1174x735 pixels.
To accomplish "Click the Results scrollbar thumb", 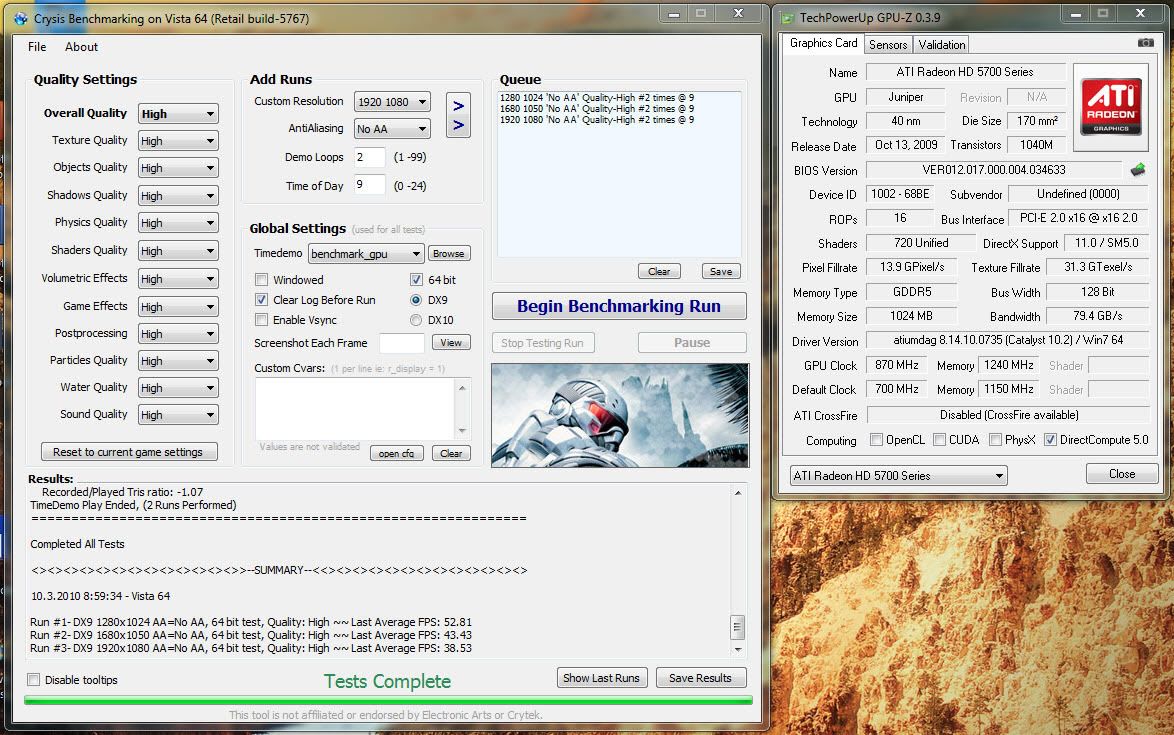I will (x=737, y=626).
